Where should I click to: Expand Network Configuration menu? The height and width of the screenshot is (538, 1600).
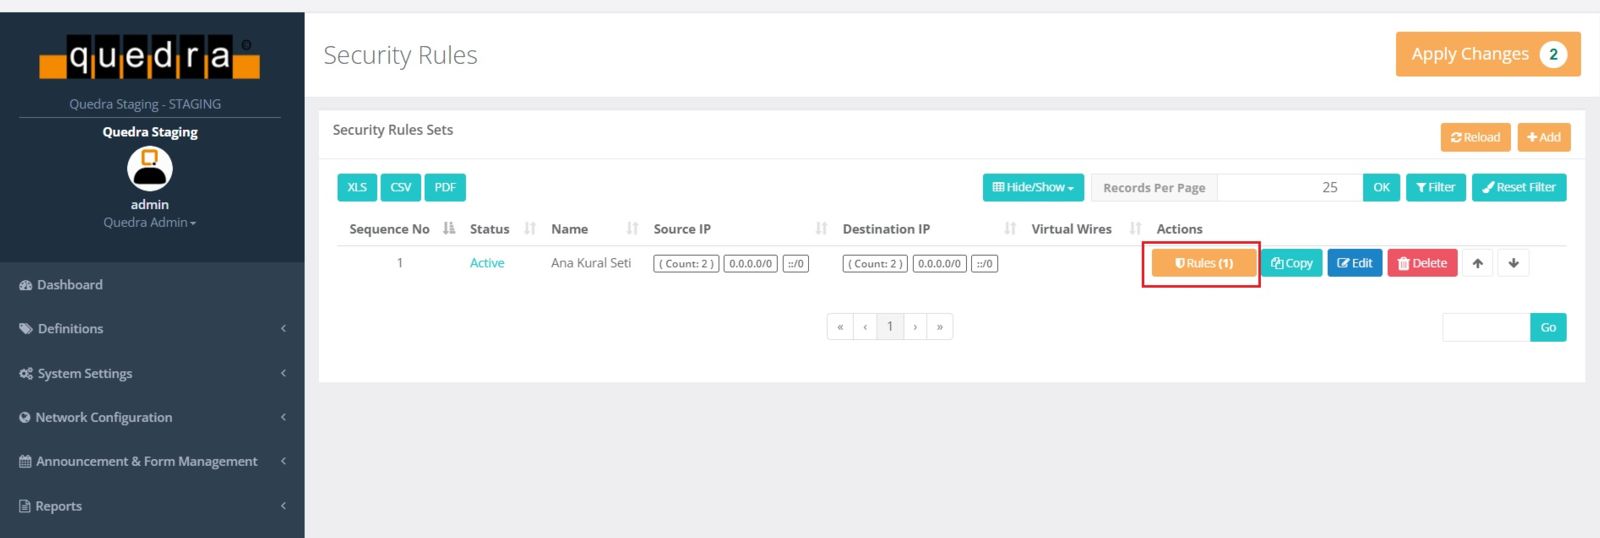pos(152,417)
